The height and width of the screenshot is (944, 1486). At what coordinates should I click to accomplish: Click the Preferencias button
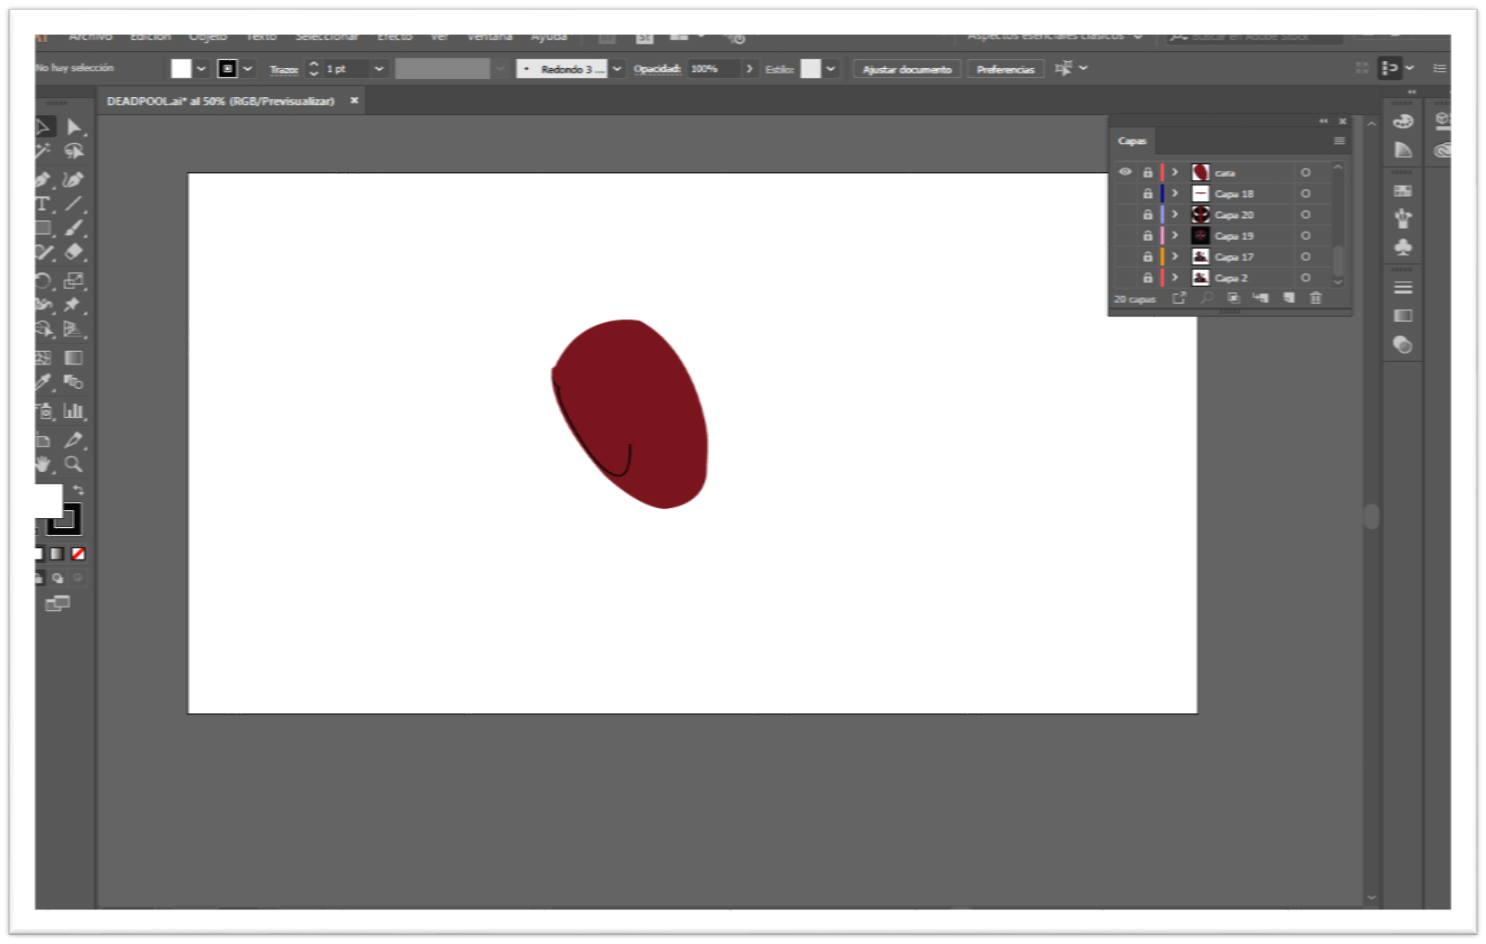pyautogui.click(x=1005, y=69)
